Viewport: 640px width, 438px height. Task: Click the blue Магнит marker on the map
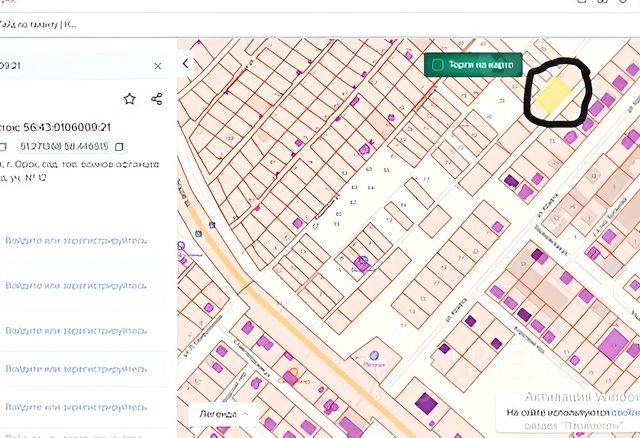coord(362,262)
